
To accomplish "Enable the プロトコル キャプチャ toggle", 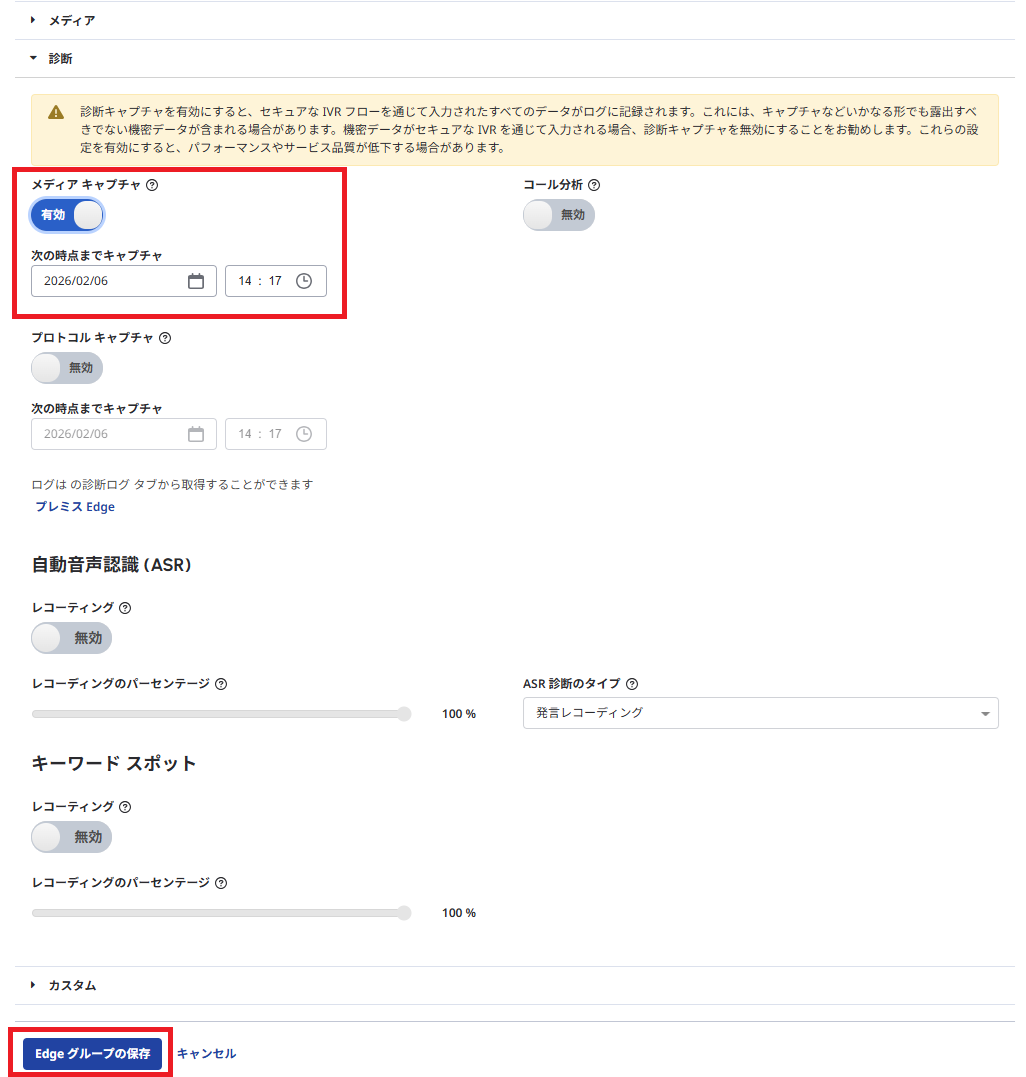I will (x=67, y=368).
